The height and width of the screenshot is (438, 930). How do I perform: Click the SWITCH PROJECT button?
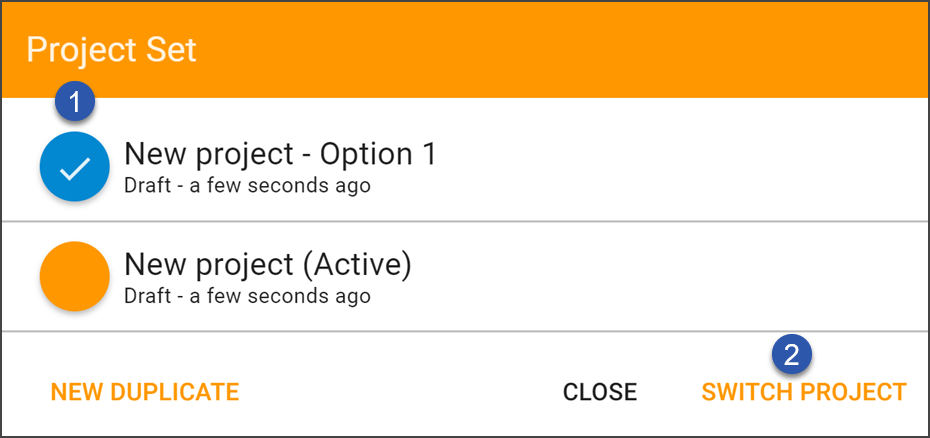(x=804, y=392)
